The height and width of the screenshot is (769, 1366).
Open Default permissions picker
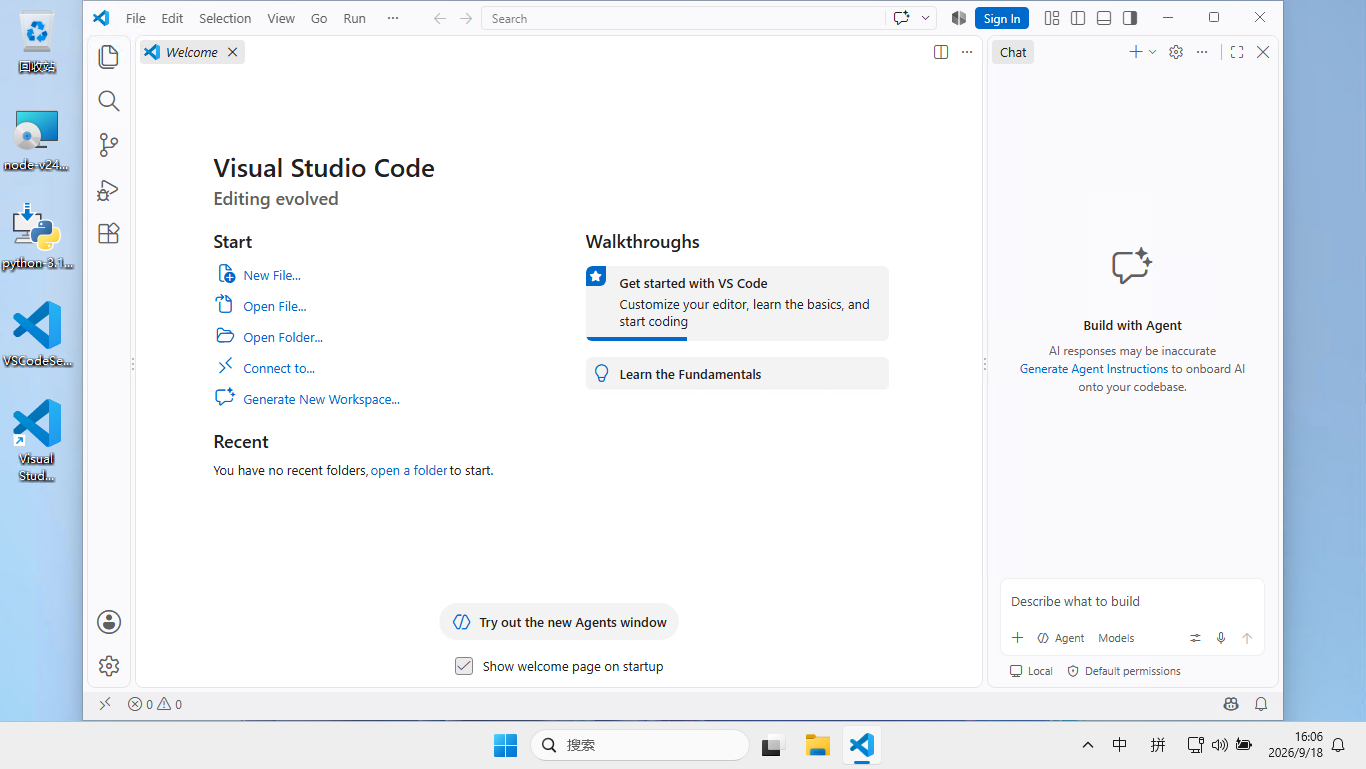point(1124,671)
